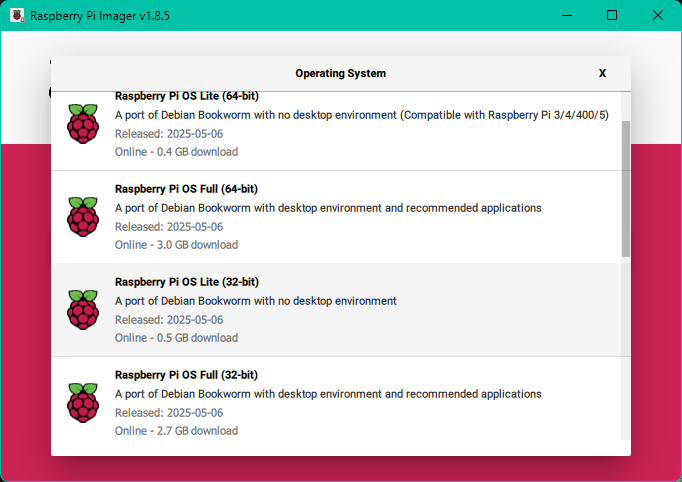This screenshot has width=682, height=482.
Task: Click the Pi 3/4/400/5 compatibility description
Action: click(x=361, y=115)
